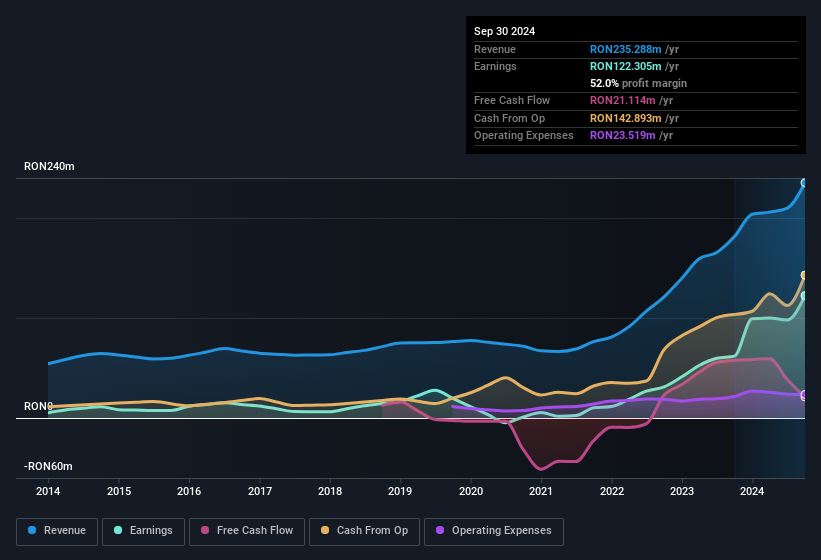Image resolution: width=821 pixels, height=560 pixels.
Task: Click the blue Revenue endpoint marker
Action: pos(804,183)
